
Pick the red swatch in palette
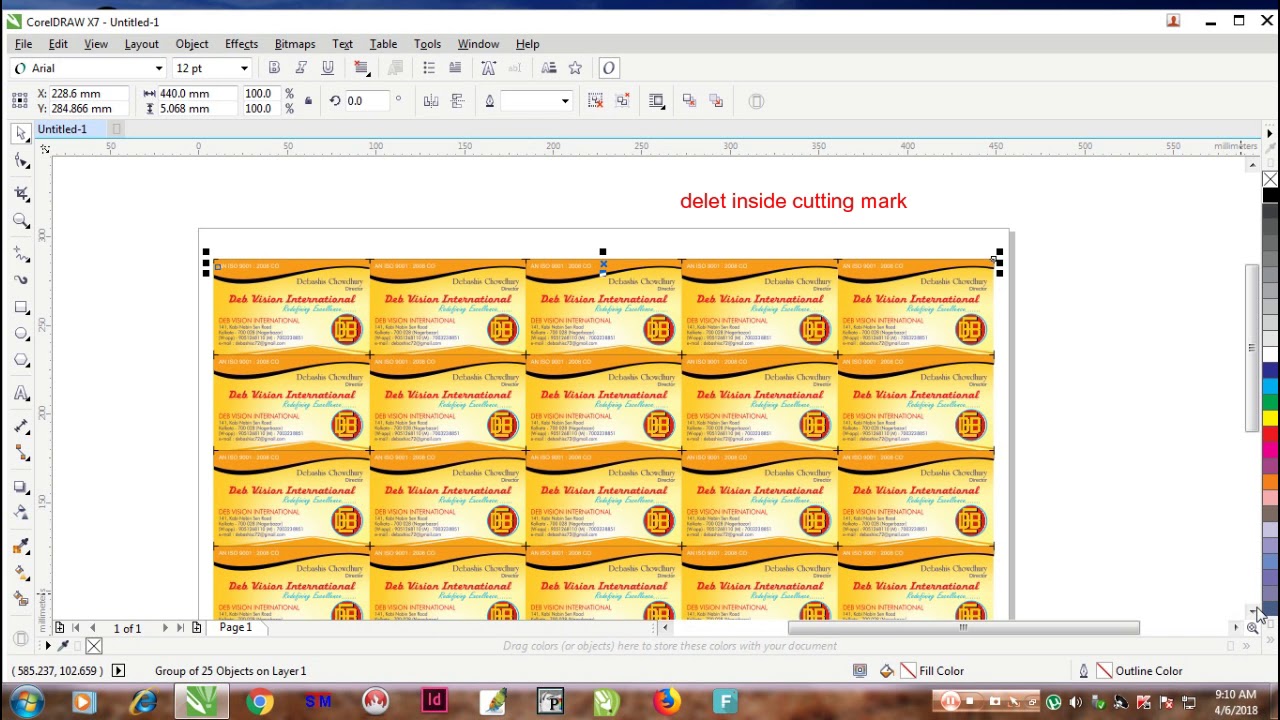[1270, 433]
